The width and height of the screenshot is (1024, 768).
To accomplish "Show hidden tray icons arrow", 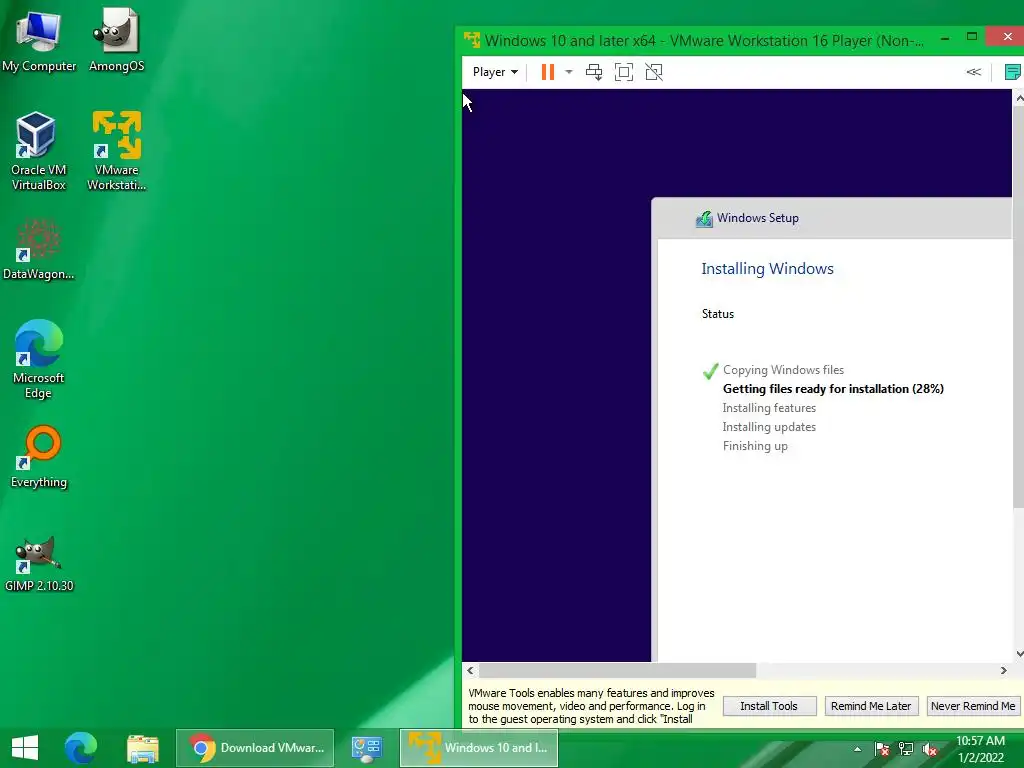I will point(857,749).
